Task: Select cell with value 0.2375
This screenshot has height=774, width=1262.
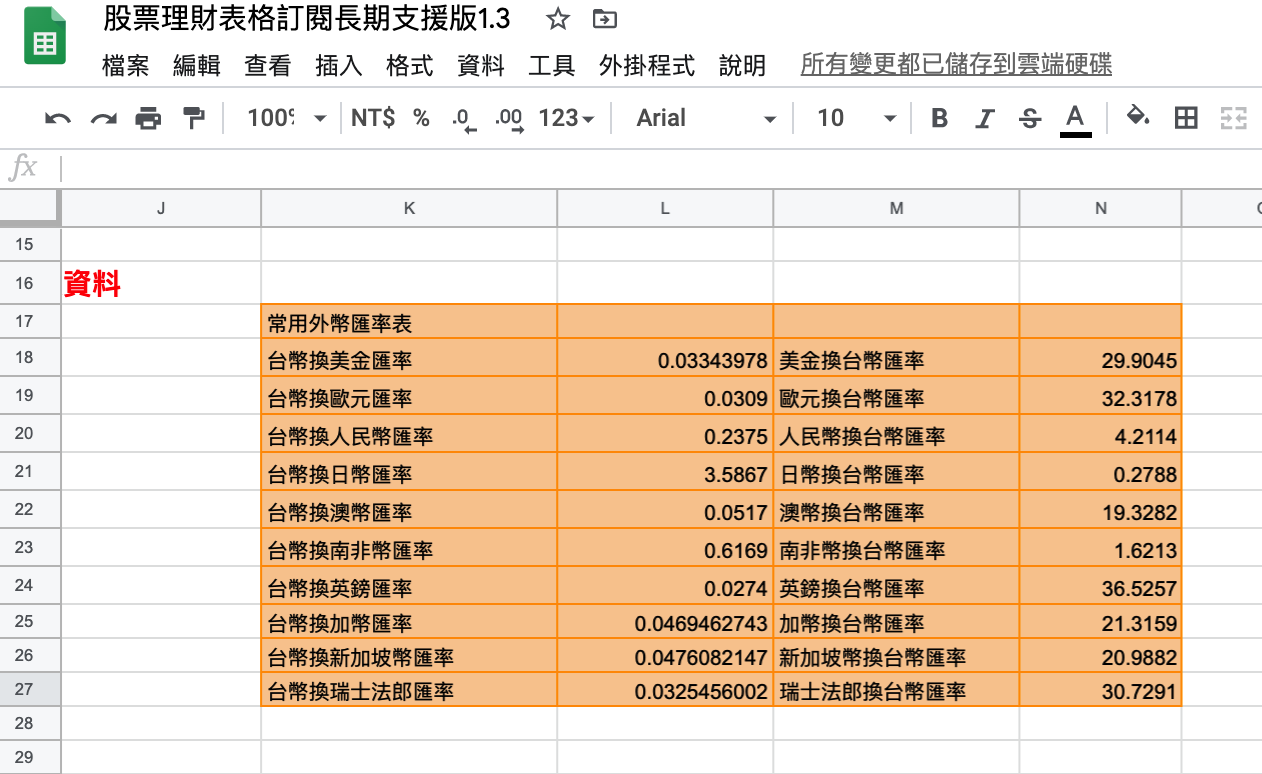Action: (665, 434)
